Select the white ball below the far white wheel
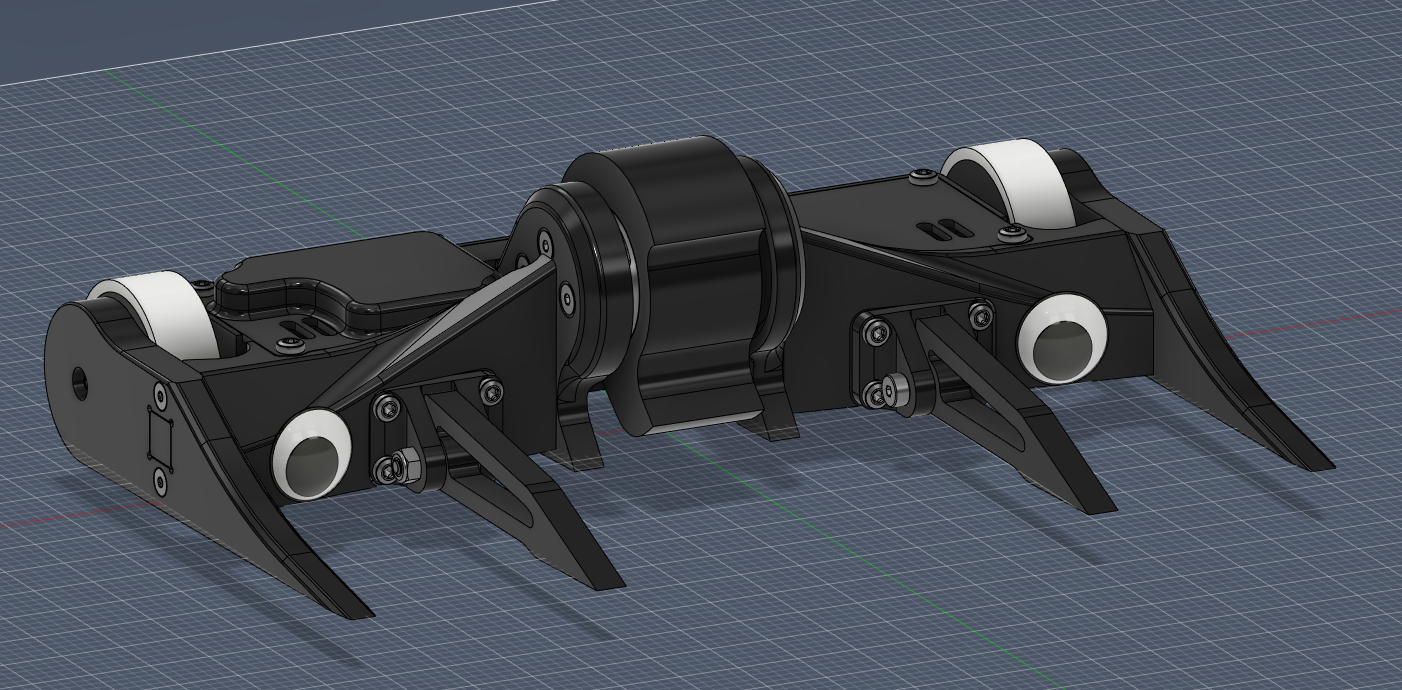 [1062, 339]
